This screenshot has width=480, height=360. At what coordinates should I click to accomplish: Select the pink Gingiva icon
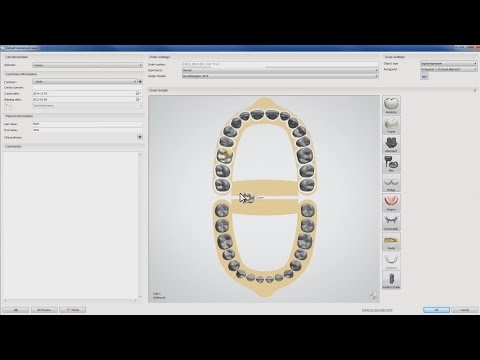pyautogui.click(x=391, y=203)
